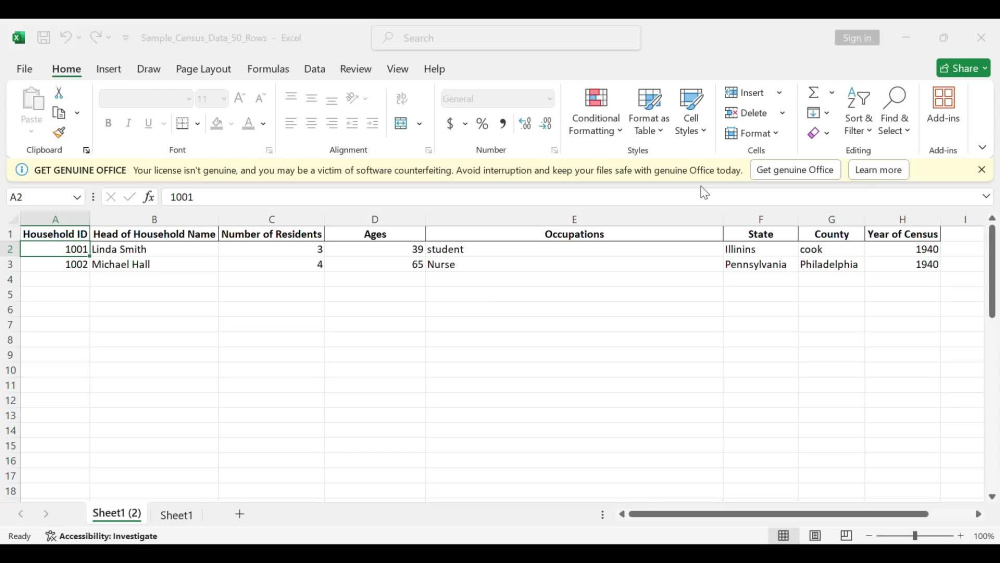Open the Insert cells dropdown arrow

coord(779,93)
